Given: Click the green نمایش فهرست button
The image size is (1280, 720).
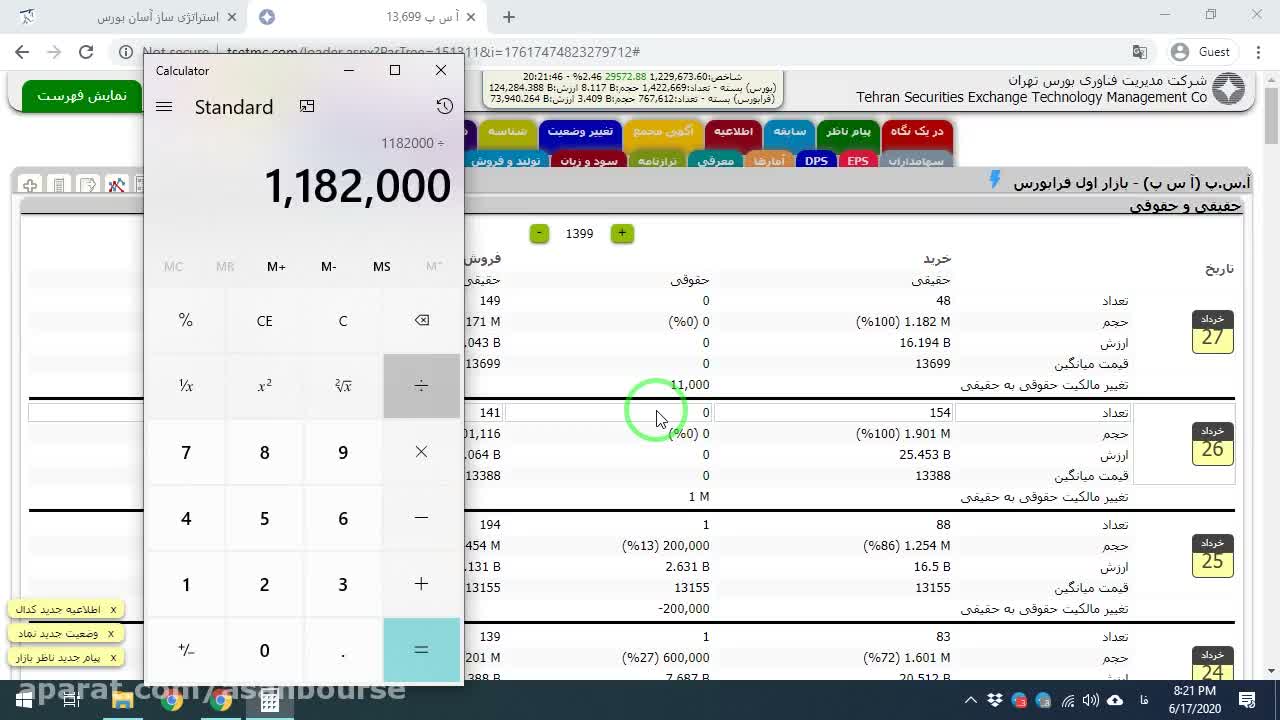Looking at the screenshot, I should tap(82, 95).
